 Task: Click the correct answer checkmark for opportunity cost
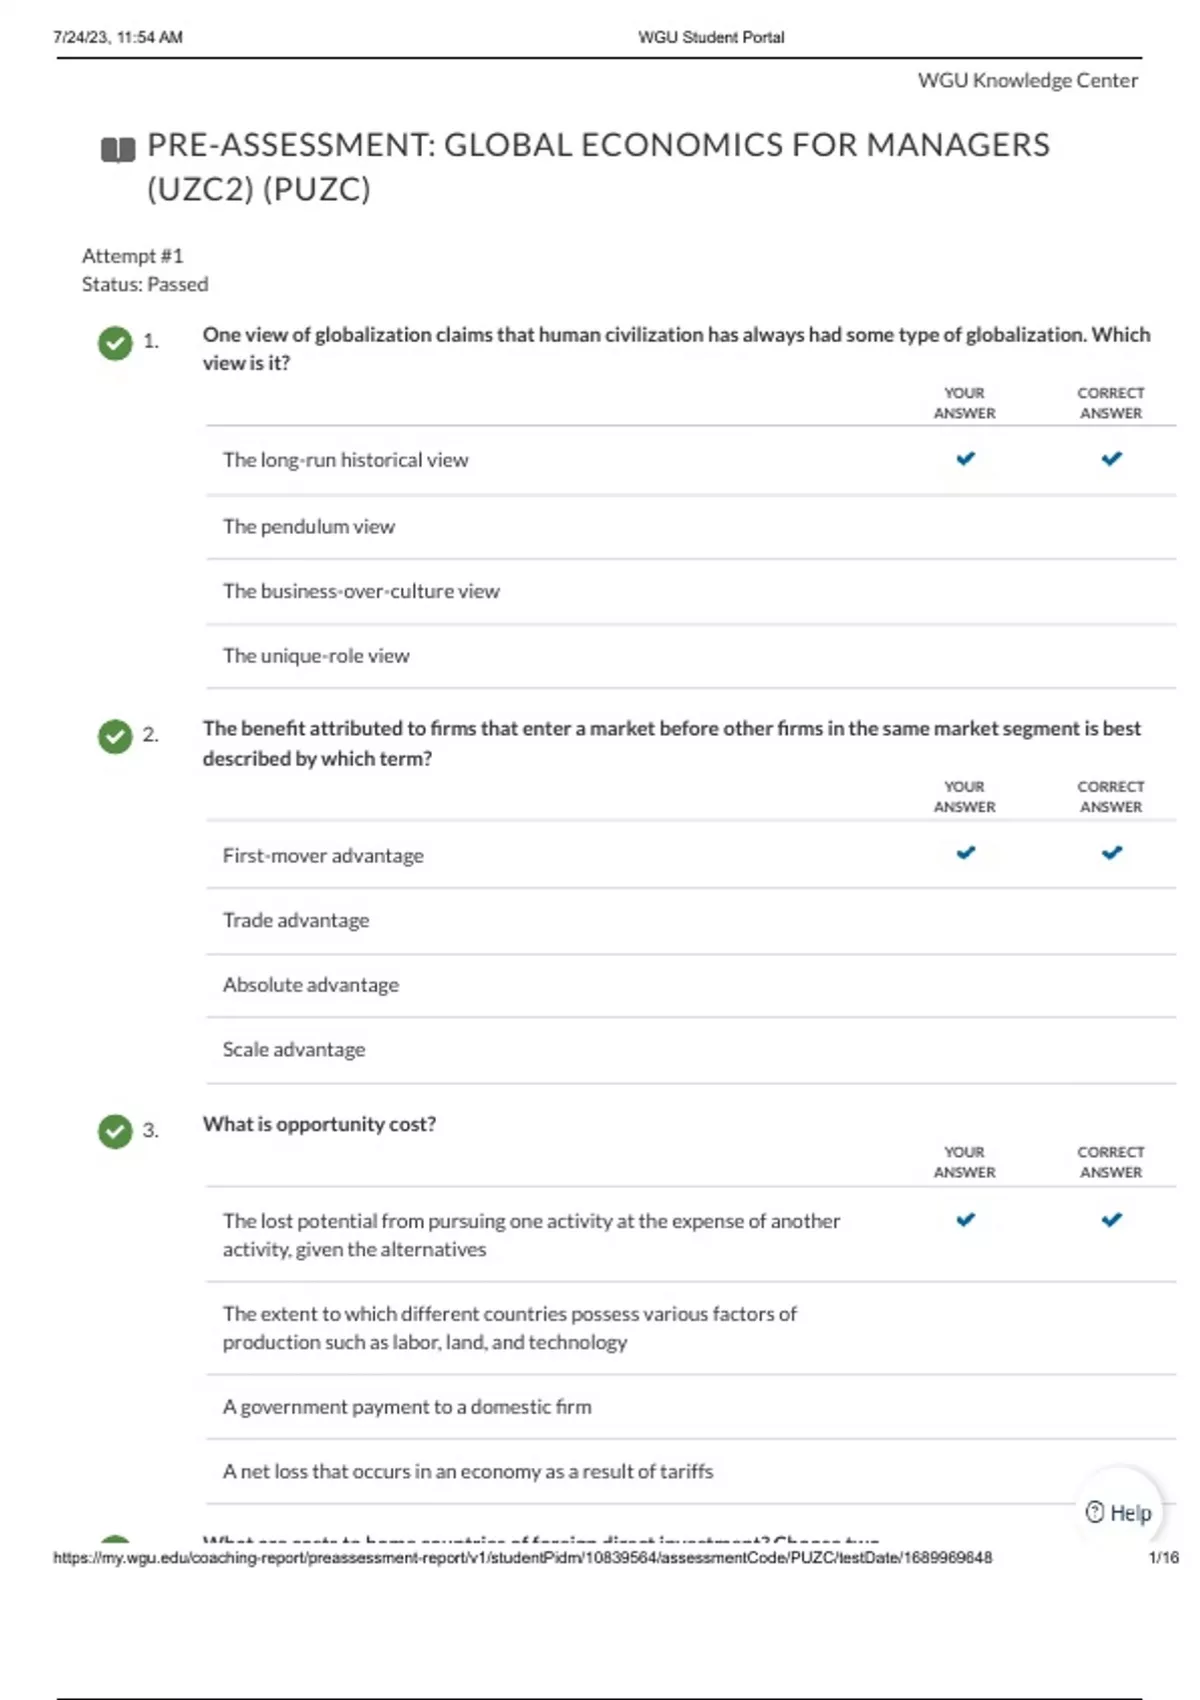[x=1111, y=1220]
